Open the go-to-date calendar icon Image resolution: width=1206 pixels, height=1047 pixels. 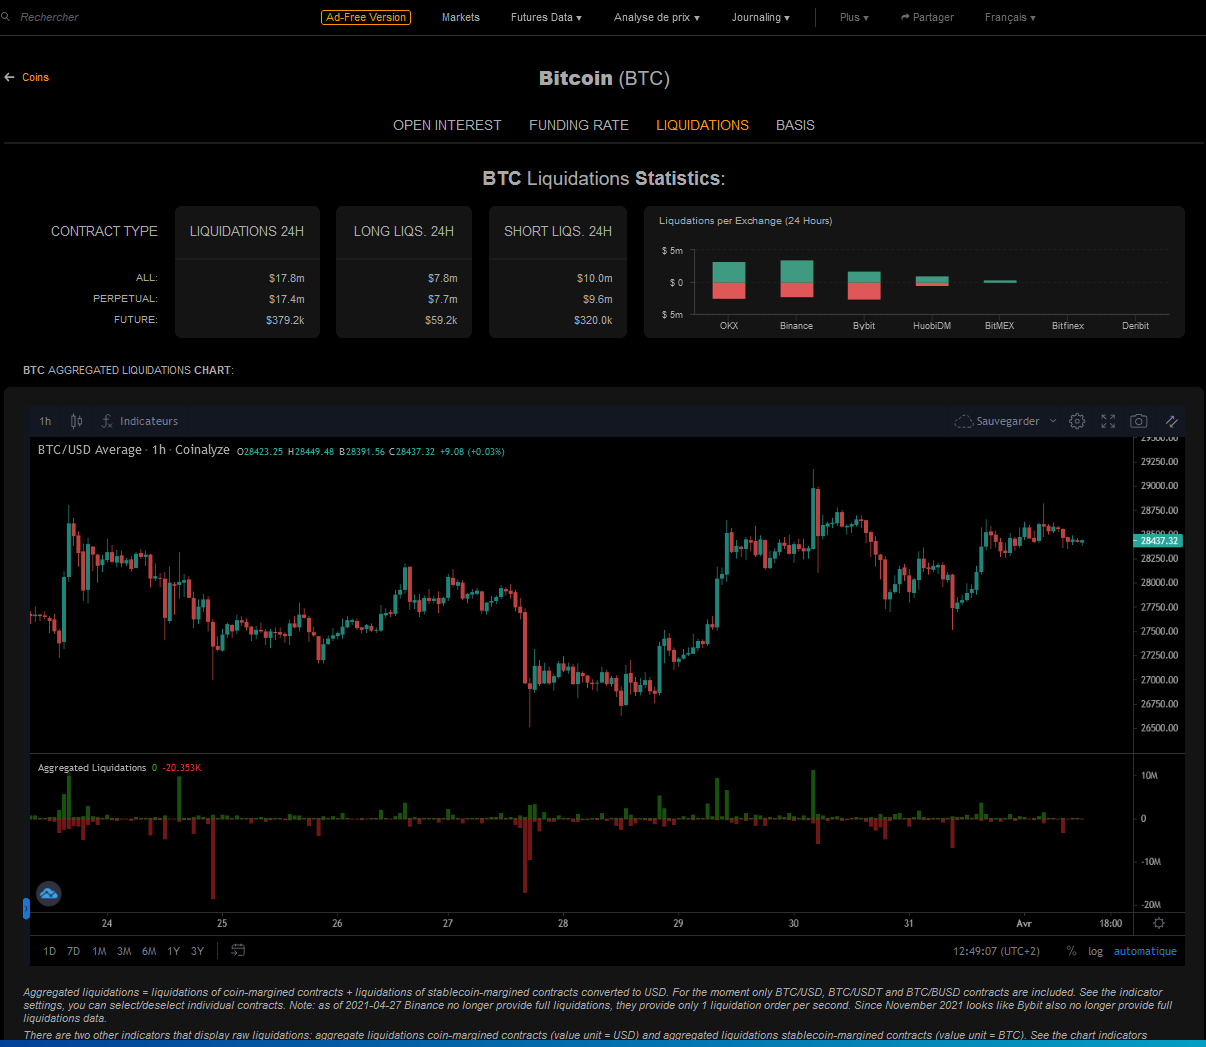(x=238, y=950)
